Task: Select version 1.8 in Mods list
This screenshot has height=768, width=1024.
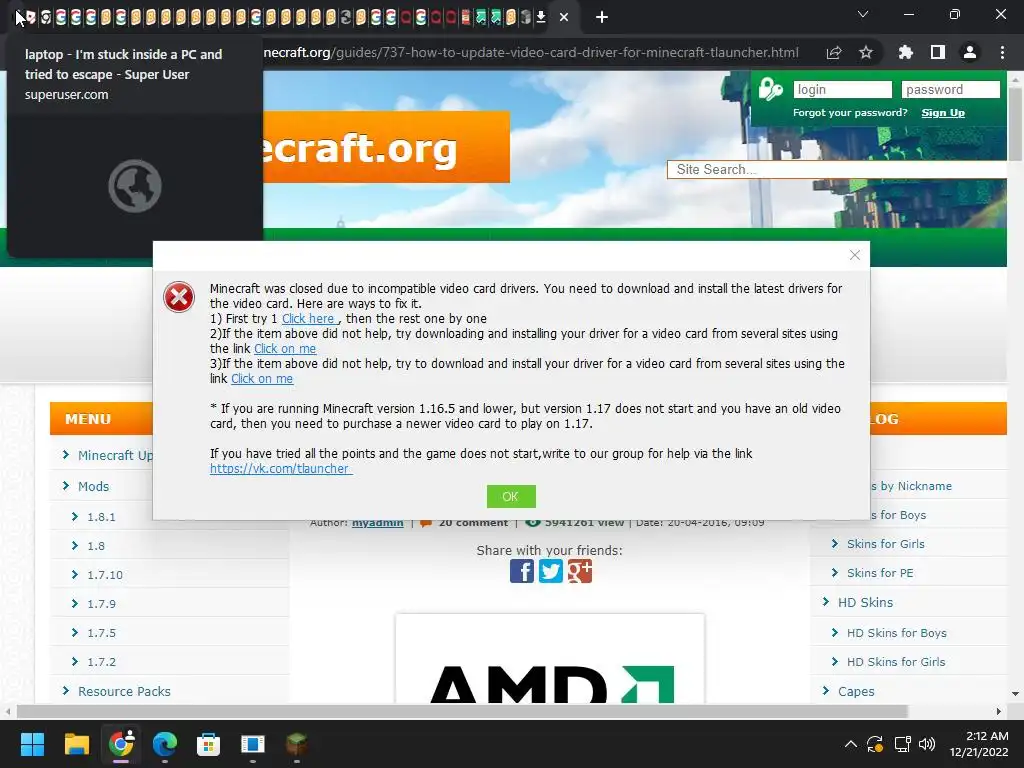Action: click(x=96, y=546)
